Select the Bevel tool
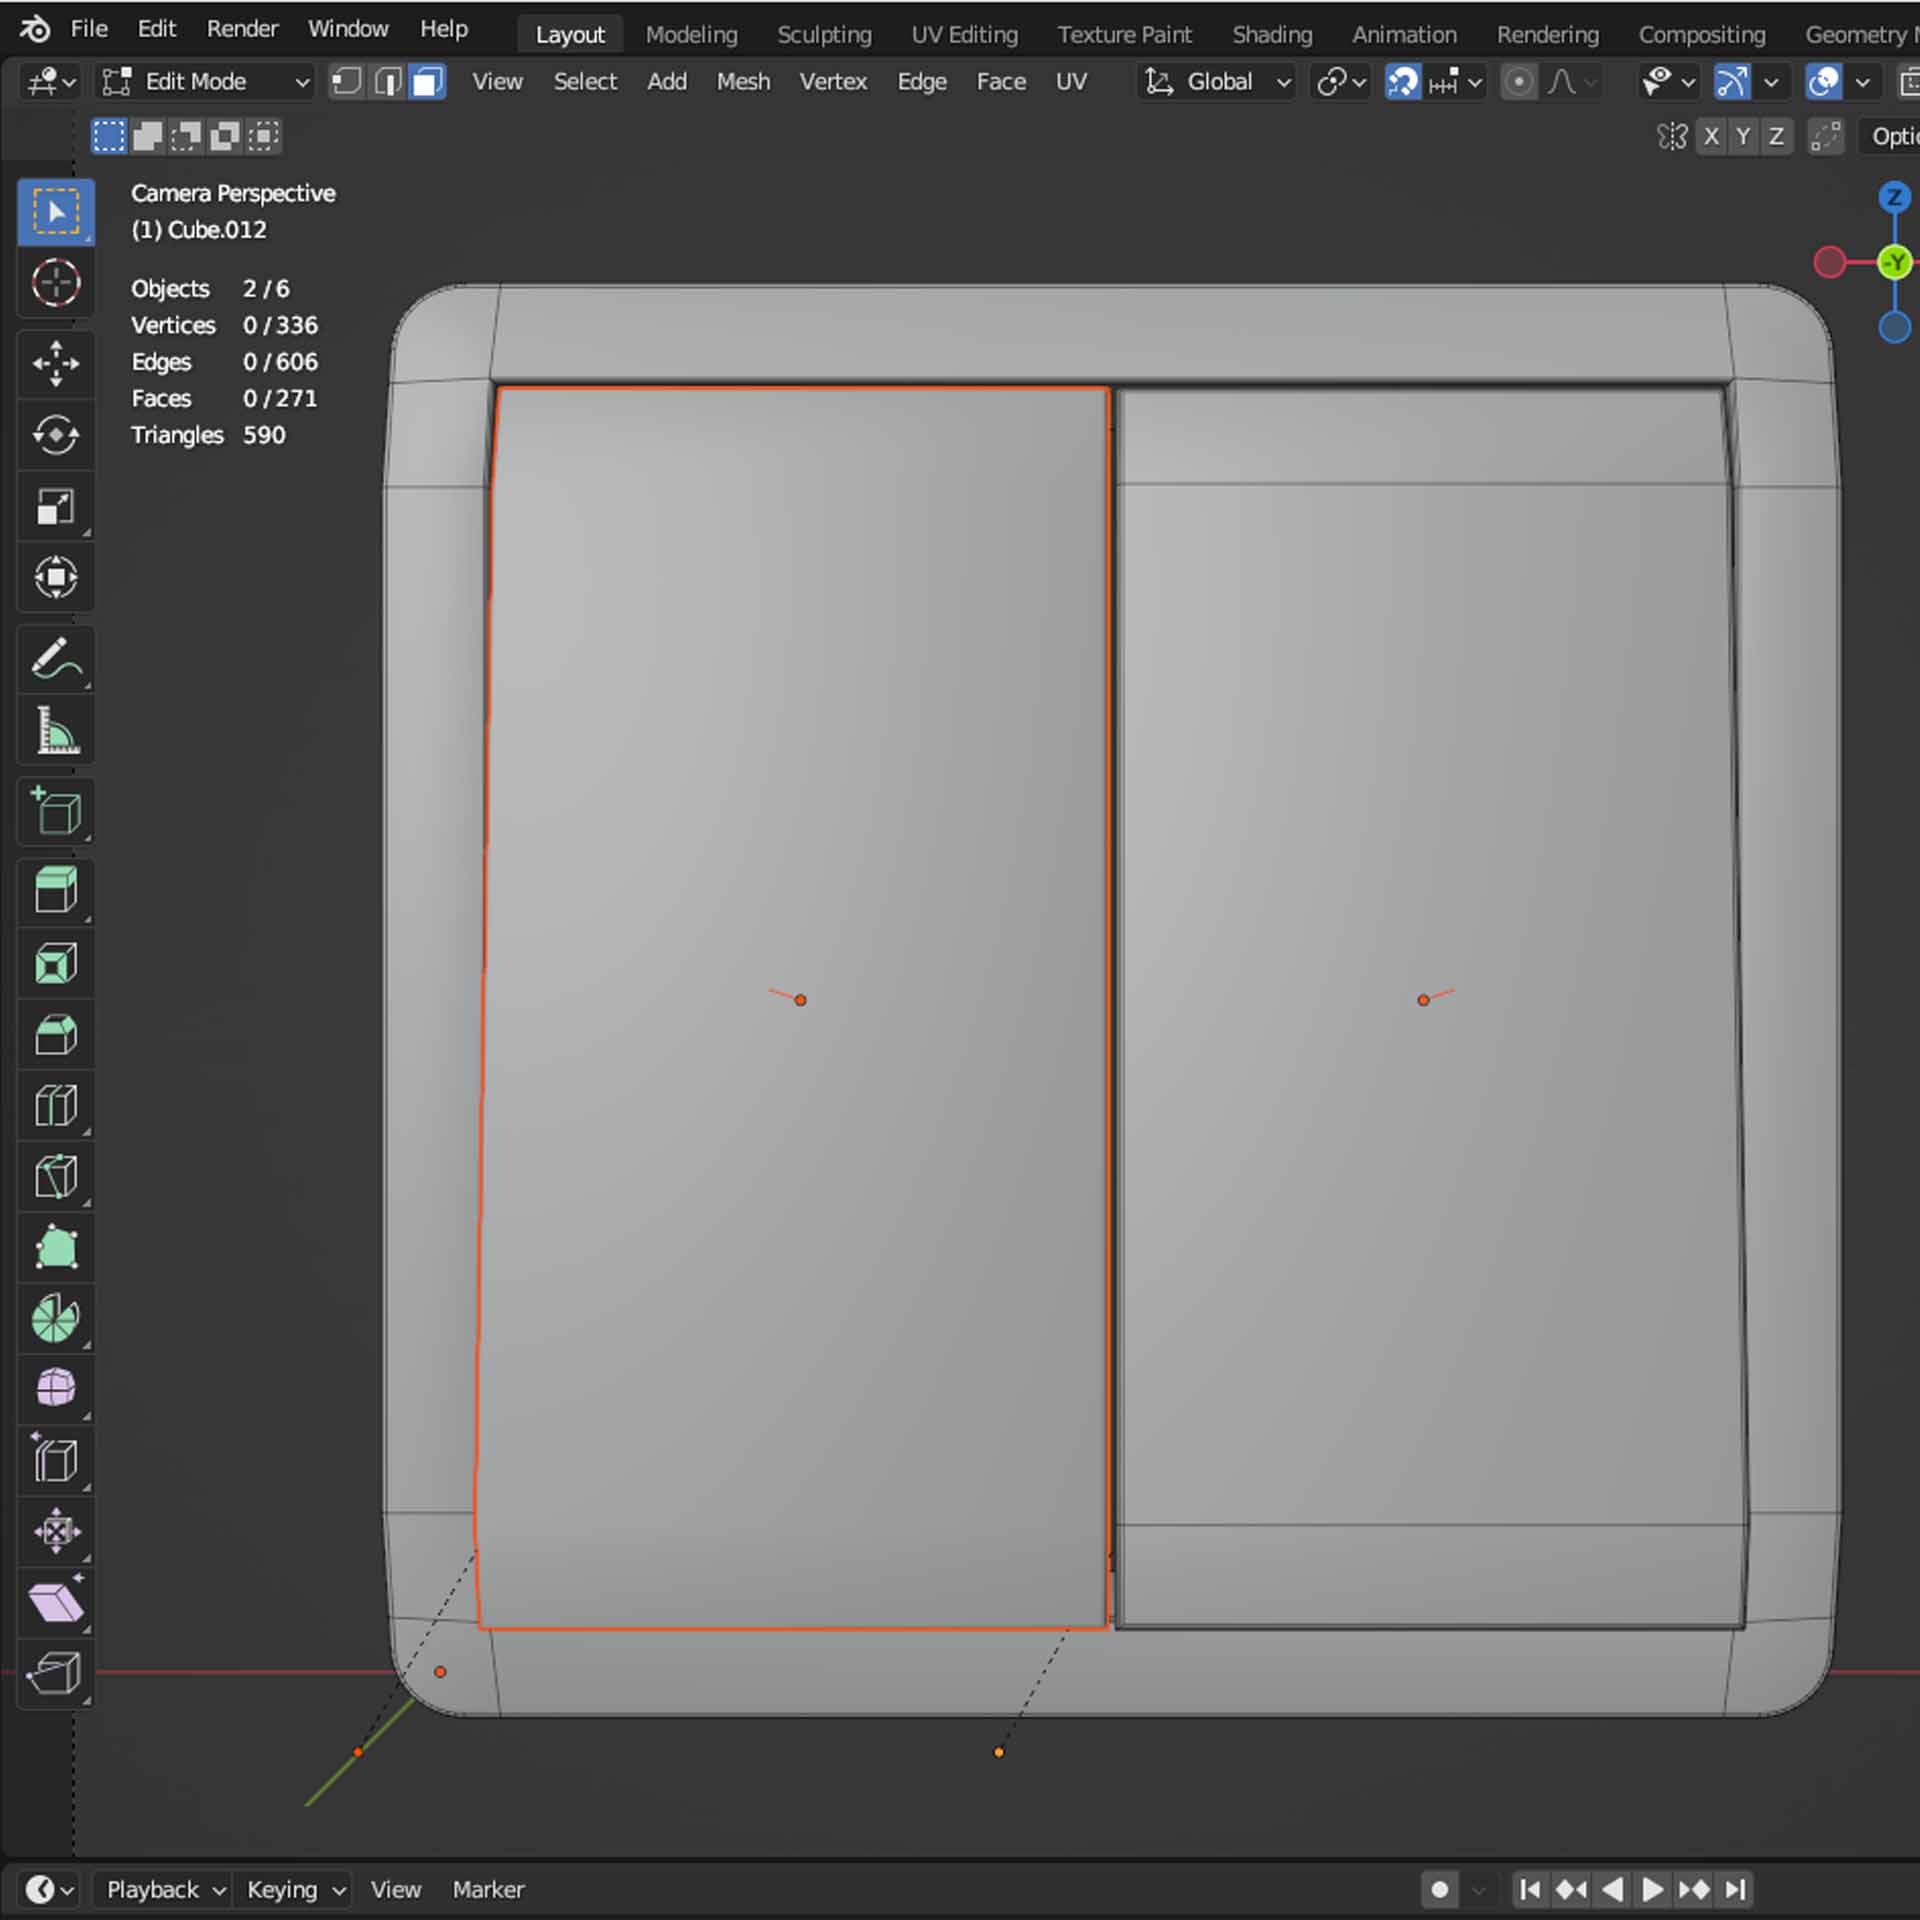Screen dimensions: 1920x1920 tap(55, 1035)
